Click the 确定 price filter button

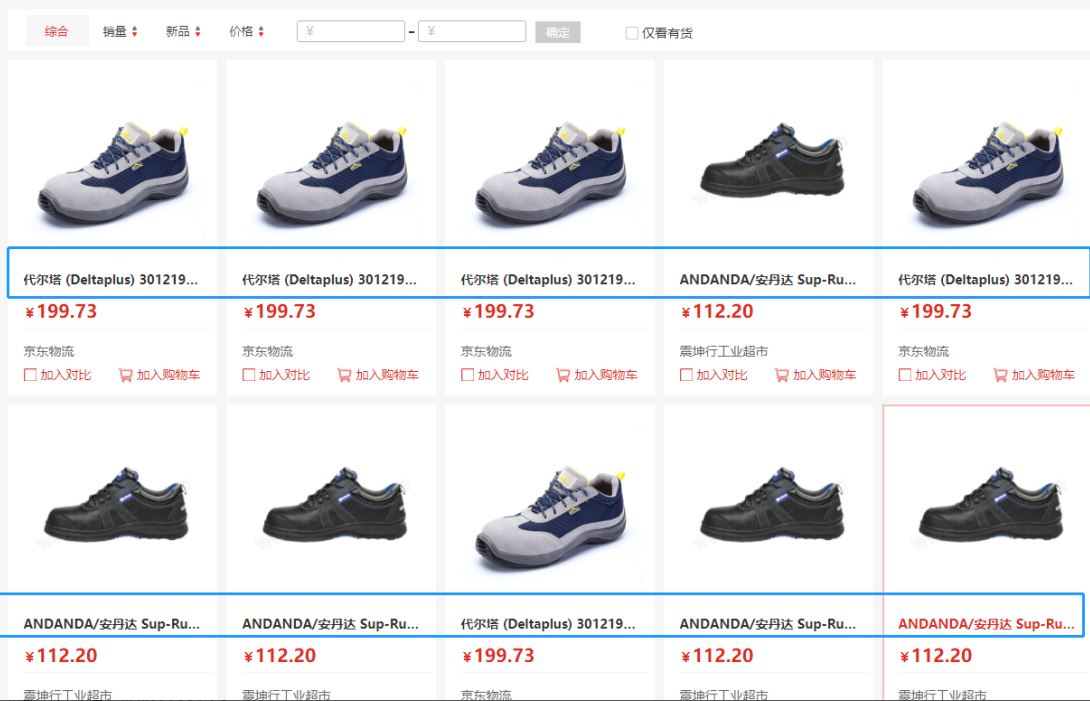(x=558, y=32)
